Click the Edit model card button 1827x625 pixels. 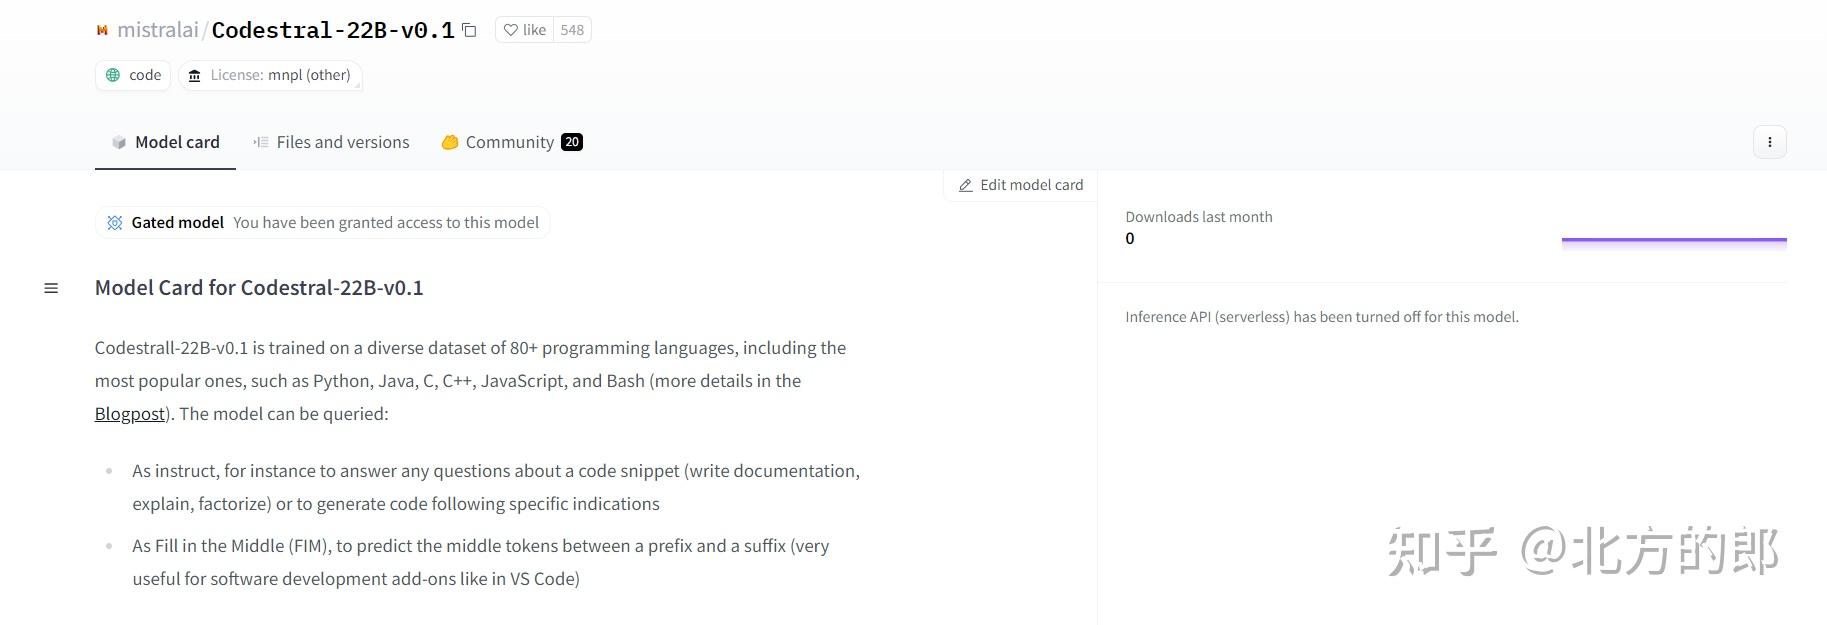[x=1021, y=185]
